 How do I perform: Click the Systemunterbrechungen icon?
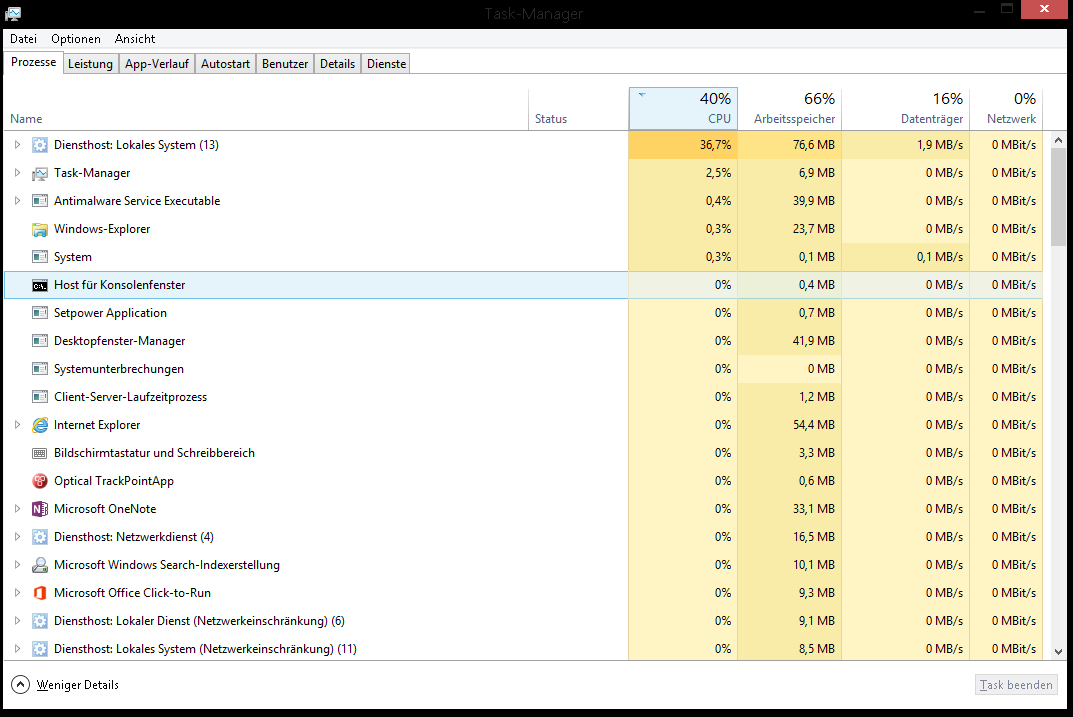pyautogui.click(x=40, y=369)
